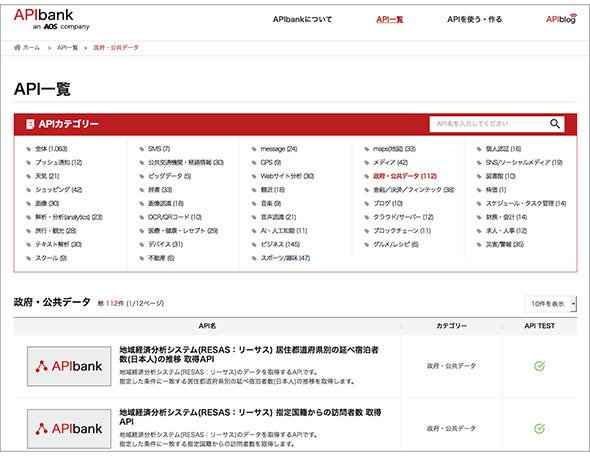The image size is (590, 456).
Task: Select the スクール category
Action: 51,258
